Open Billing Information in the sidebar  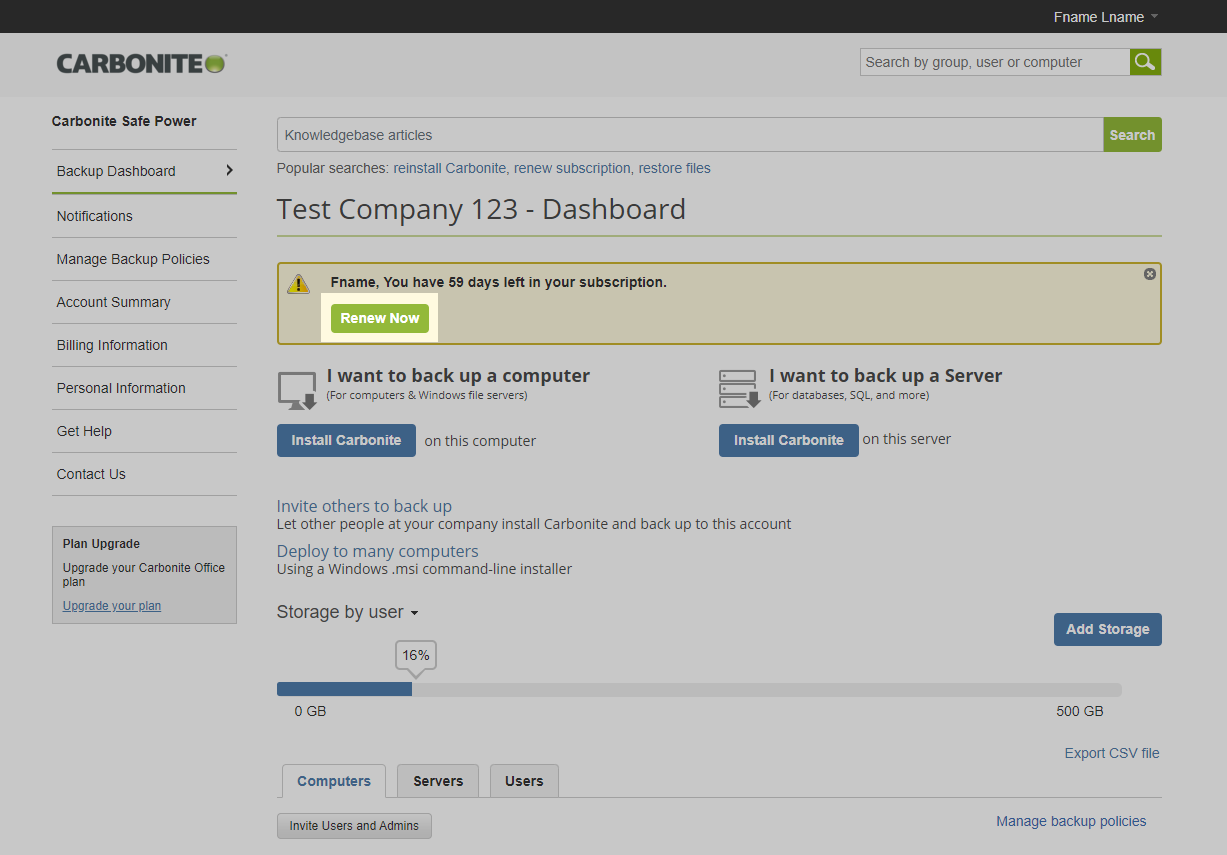pos(112,345)
